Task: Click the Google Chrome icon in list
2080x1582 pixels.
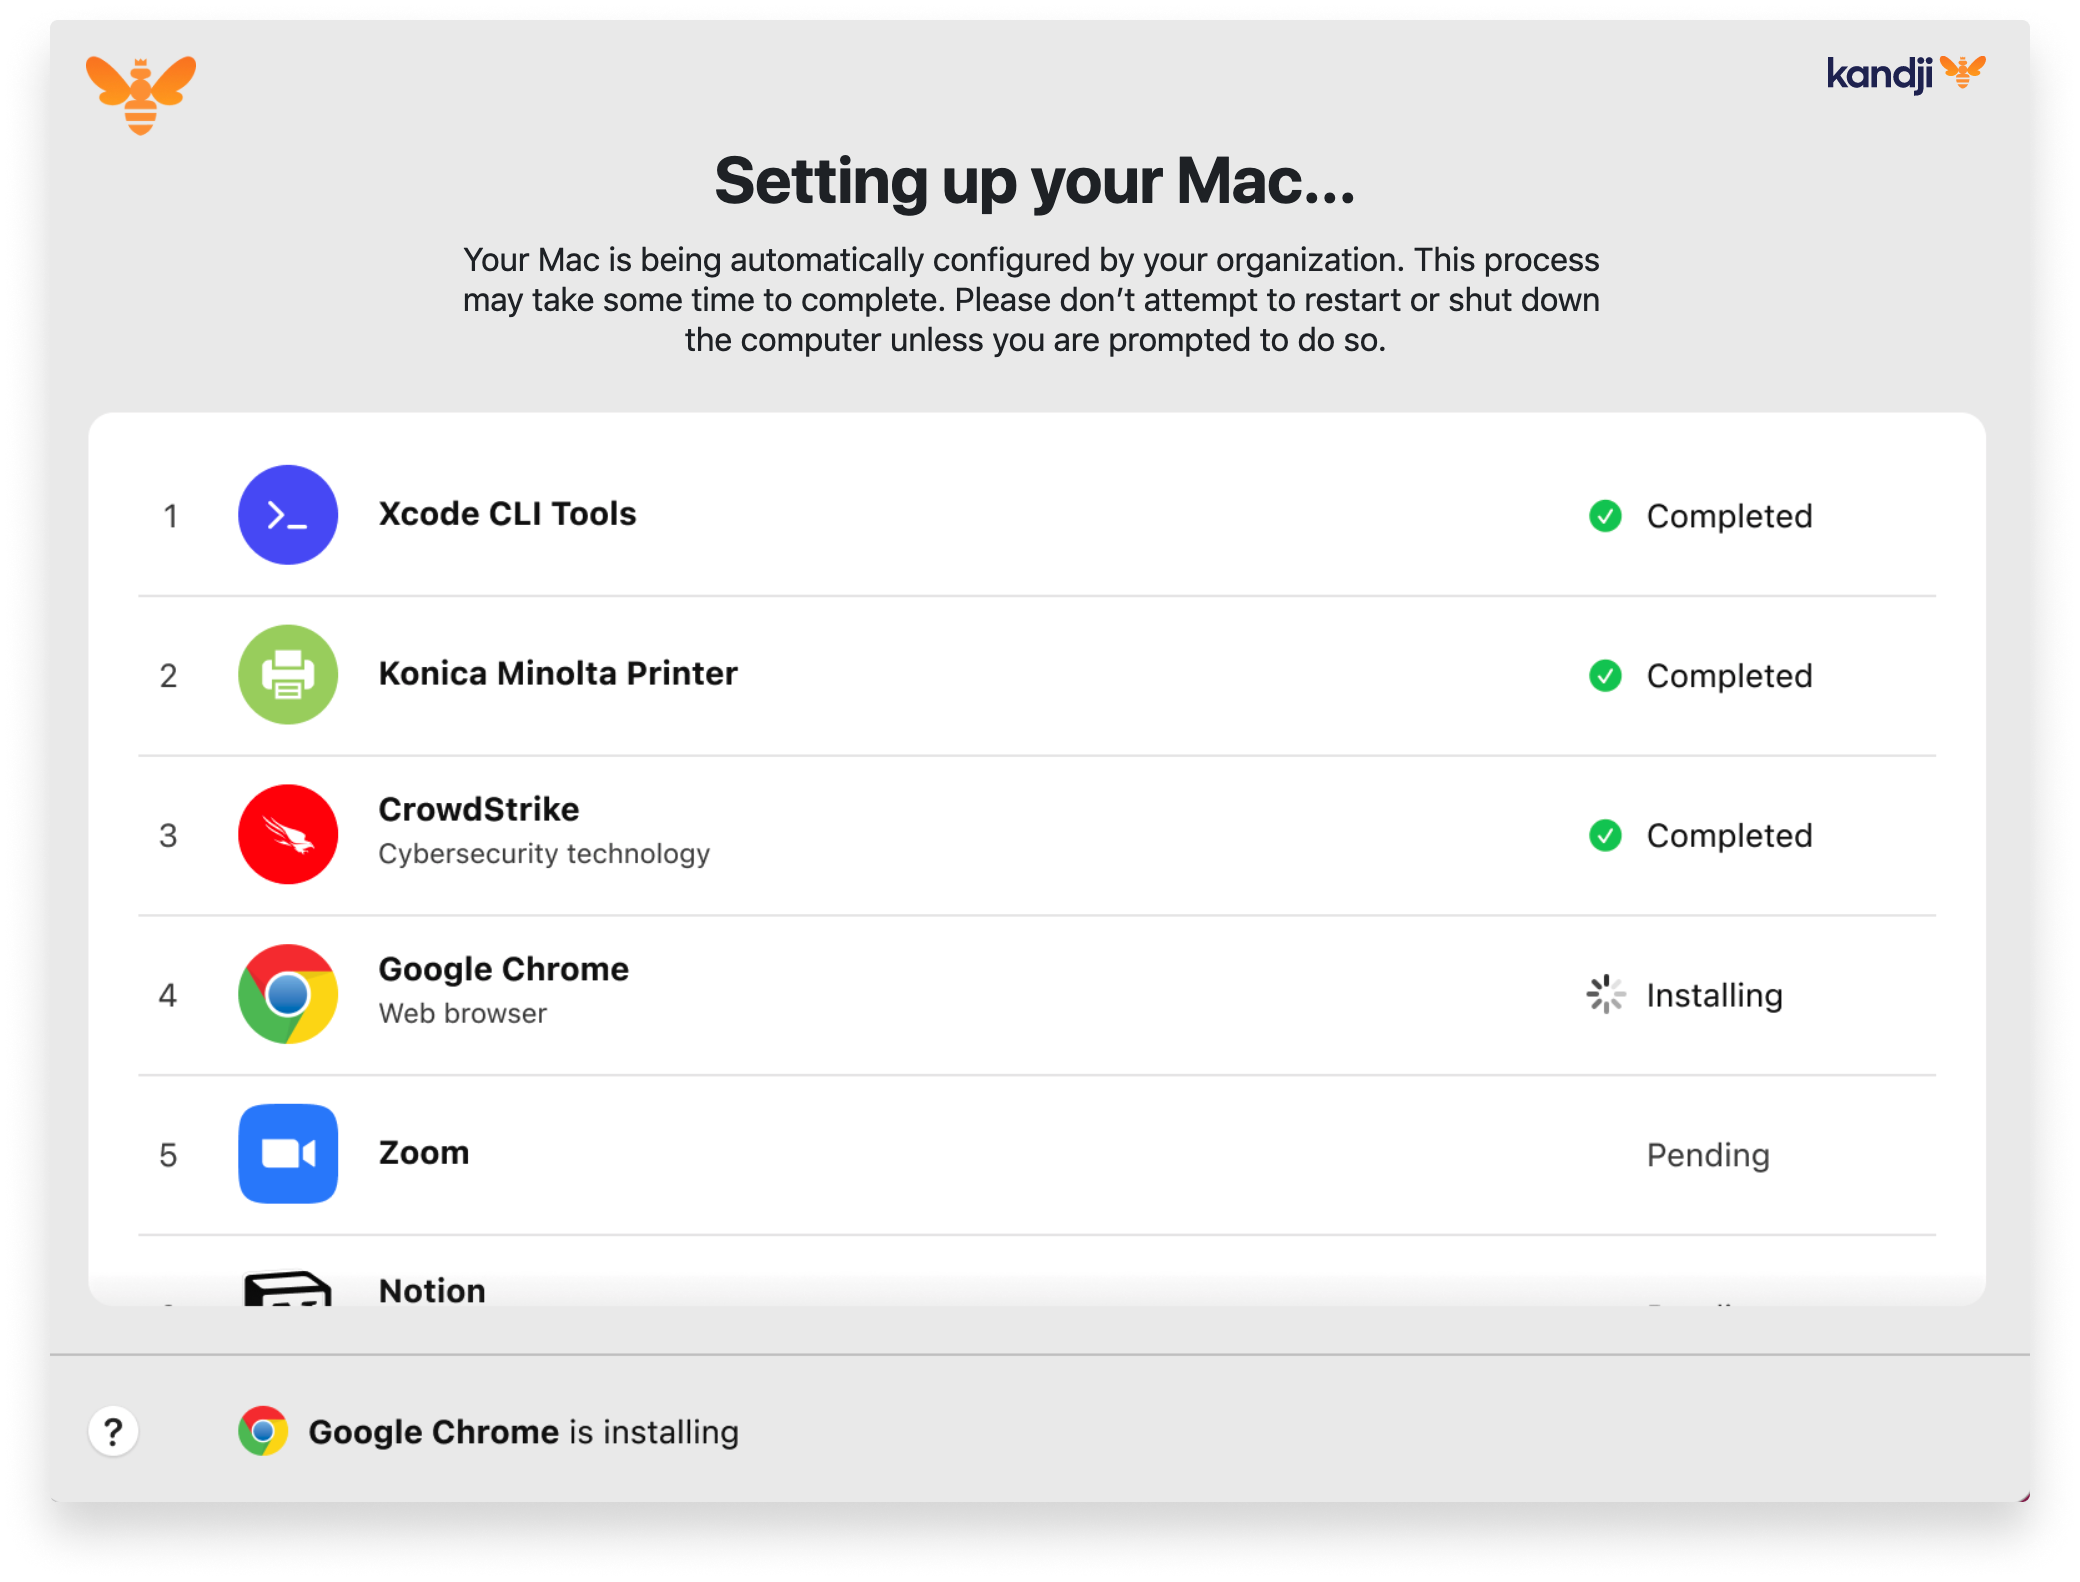Action: pos(288,994)
